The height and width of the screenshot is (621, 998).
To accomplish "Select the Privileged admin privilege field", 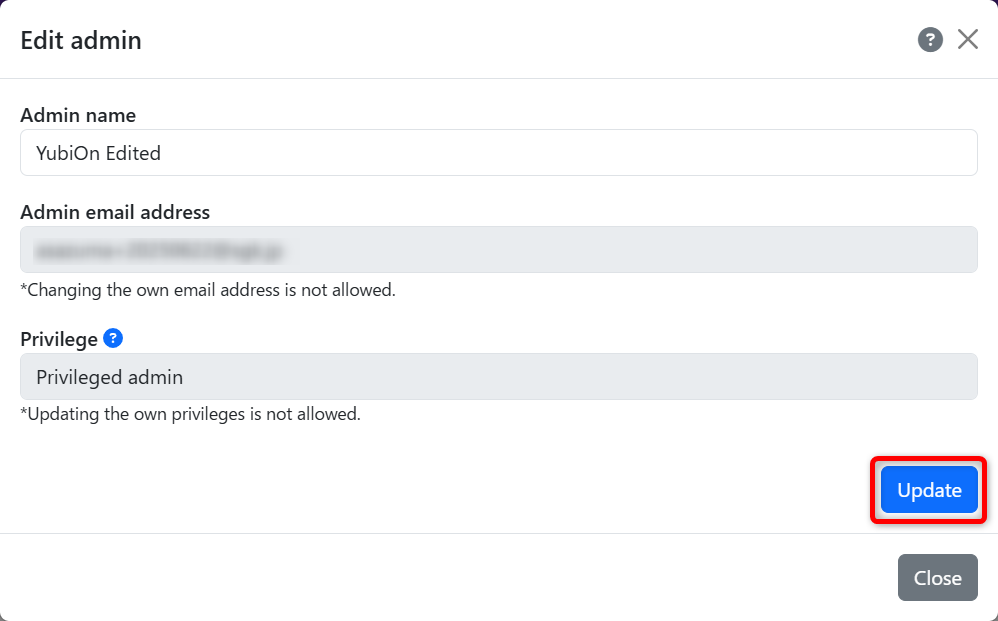I will (x=499, y=377).
